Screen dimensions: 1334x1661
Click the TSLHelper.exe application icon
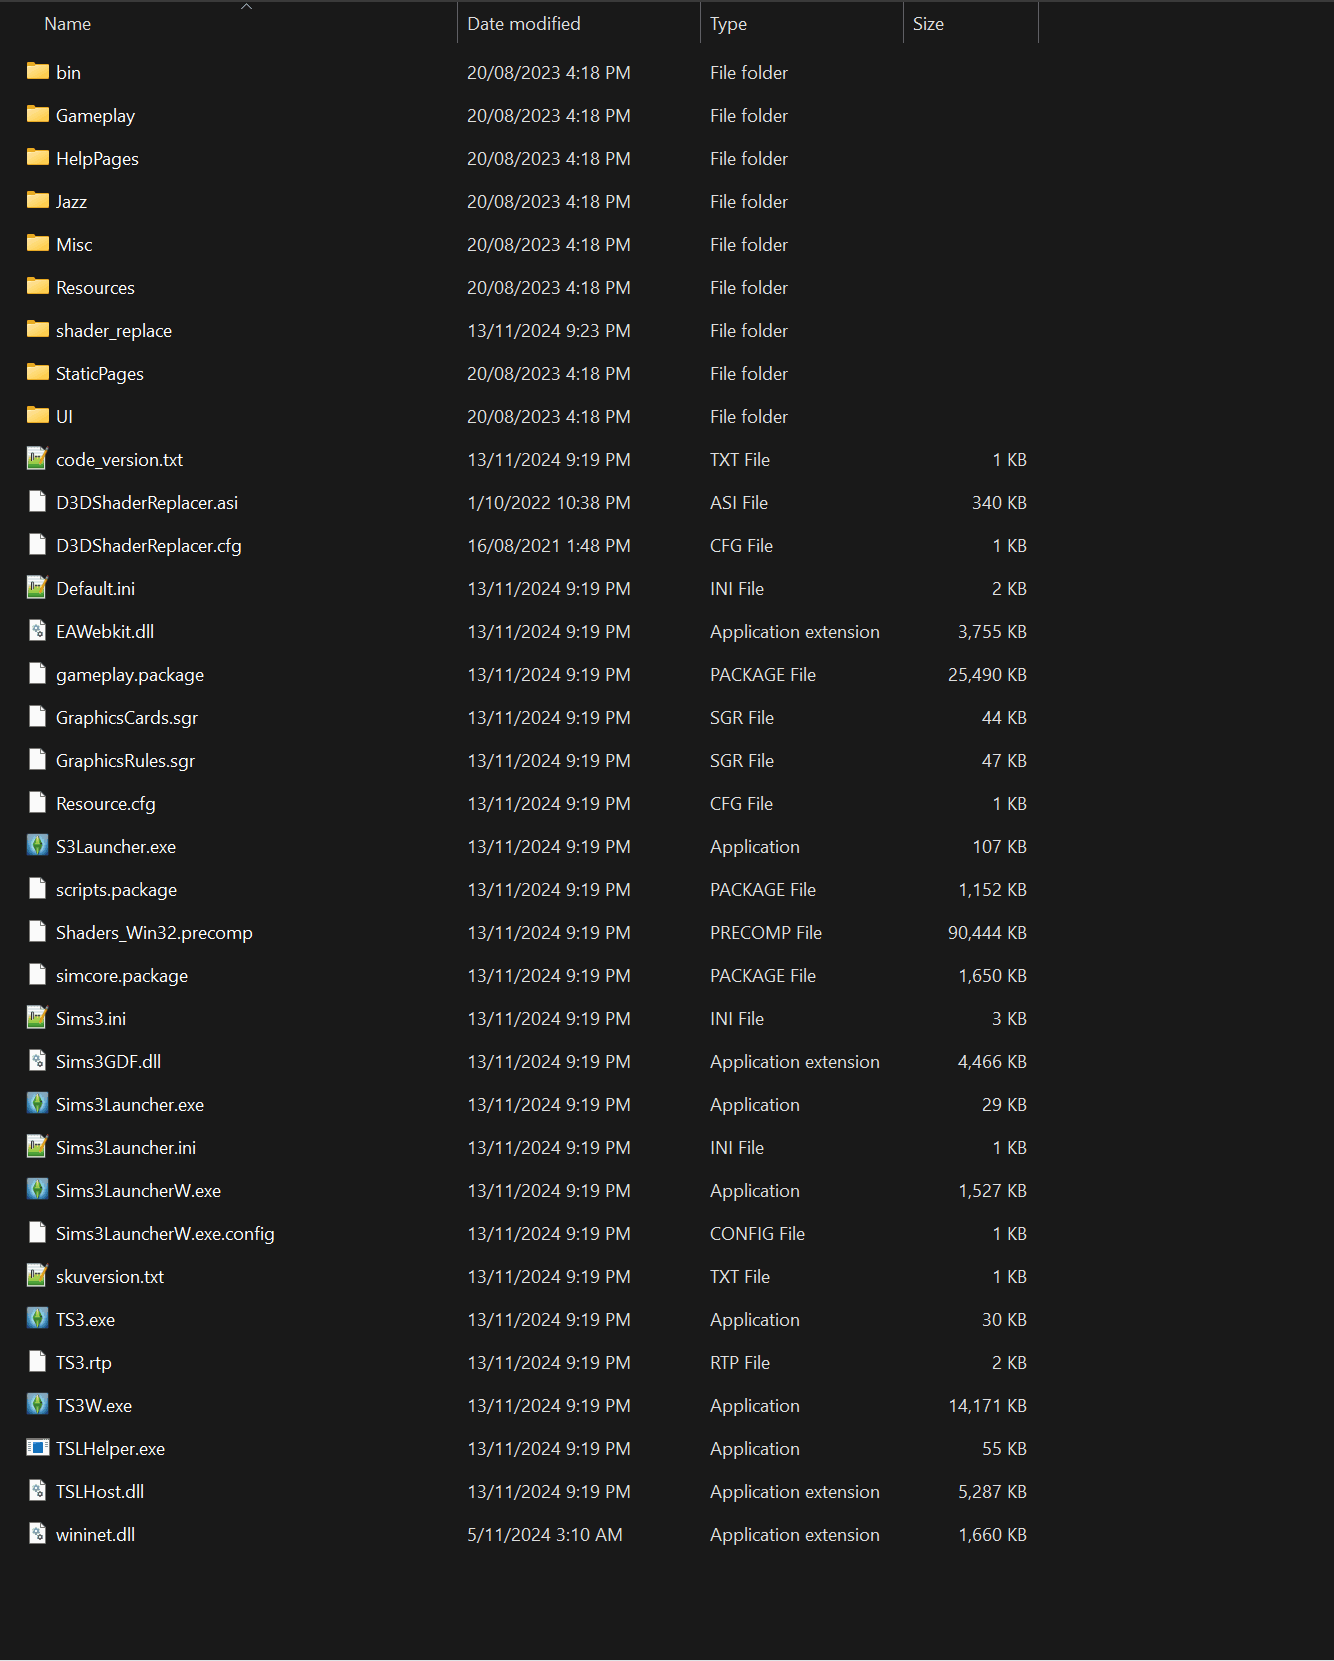38,1448
